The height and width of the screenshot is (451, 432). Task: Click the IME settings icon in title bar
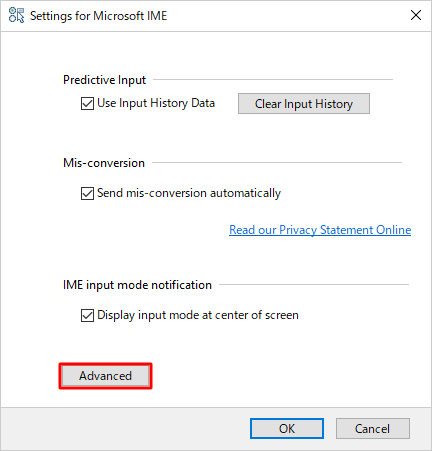point(16,15)
